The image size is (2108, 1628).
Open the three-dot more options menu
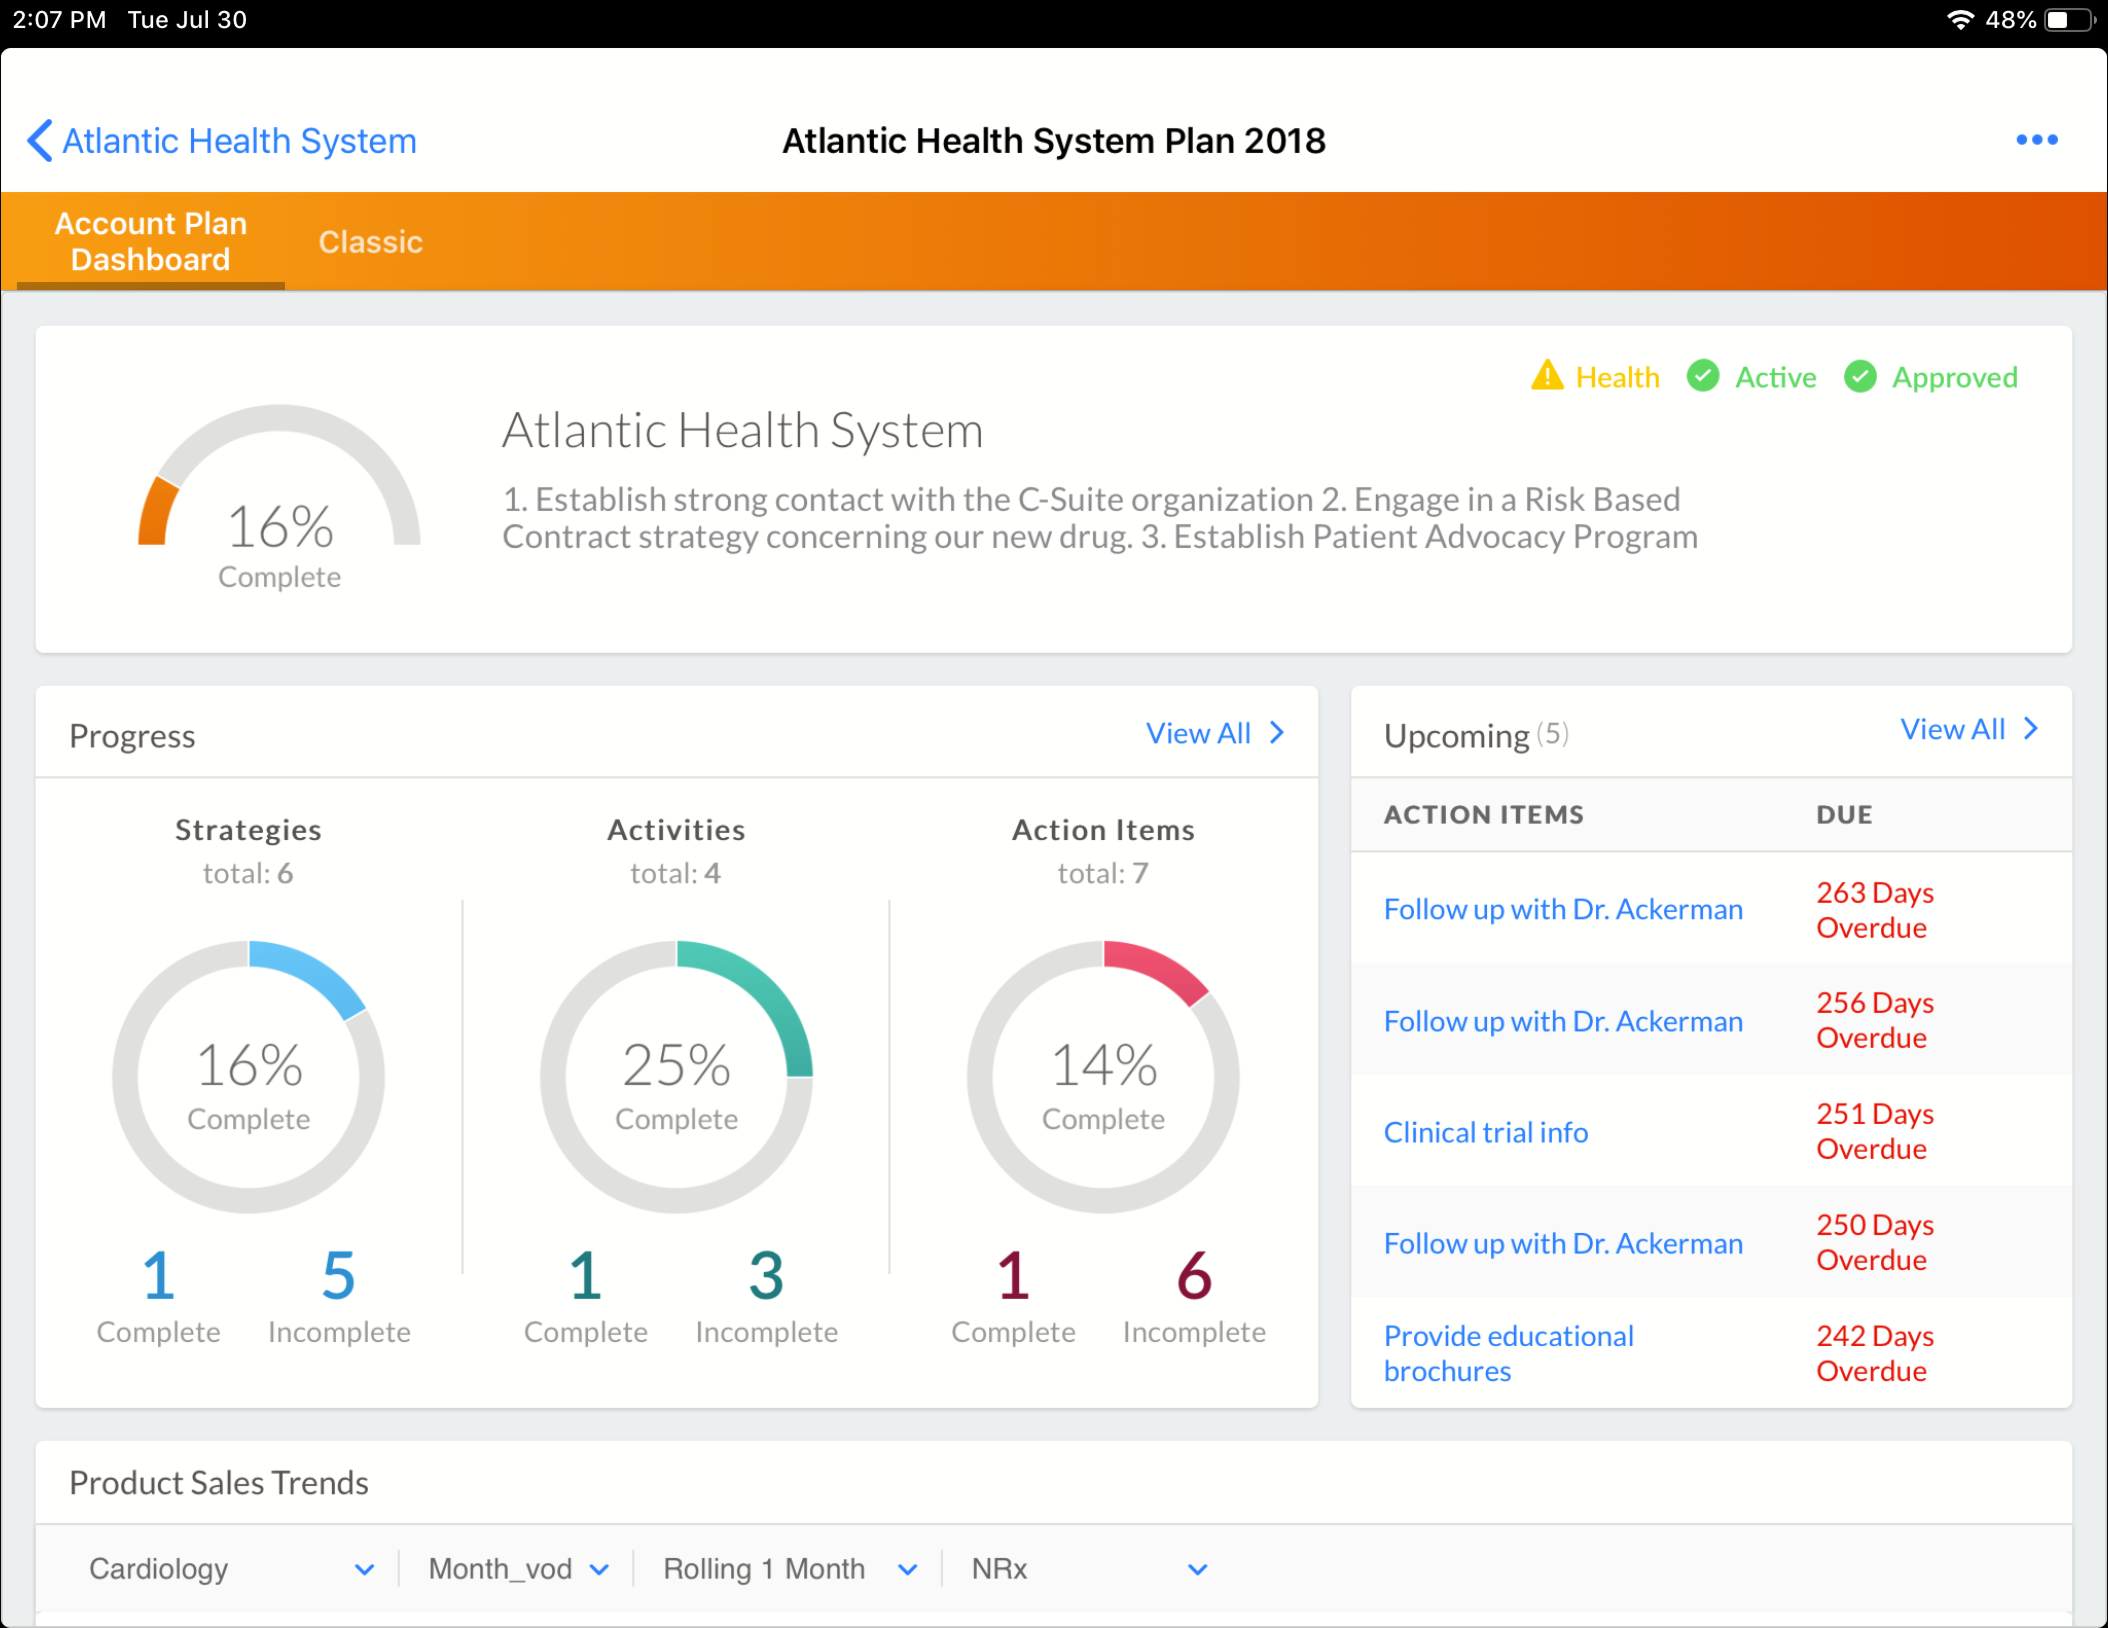click(x=2036, y=140)
